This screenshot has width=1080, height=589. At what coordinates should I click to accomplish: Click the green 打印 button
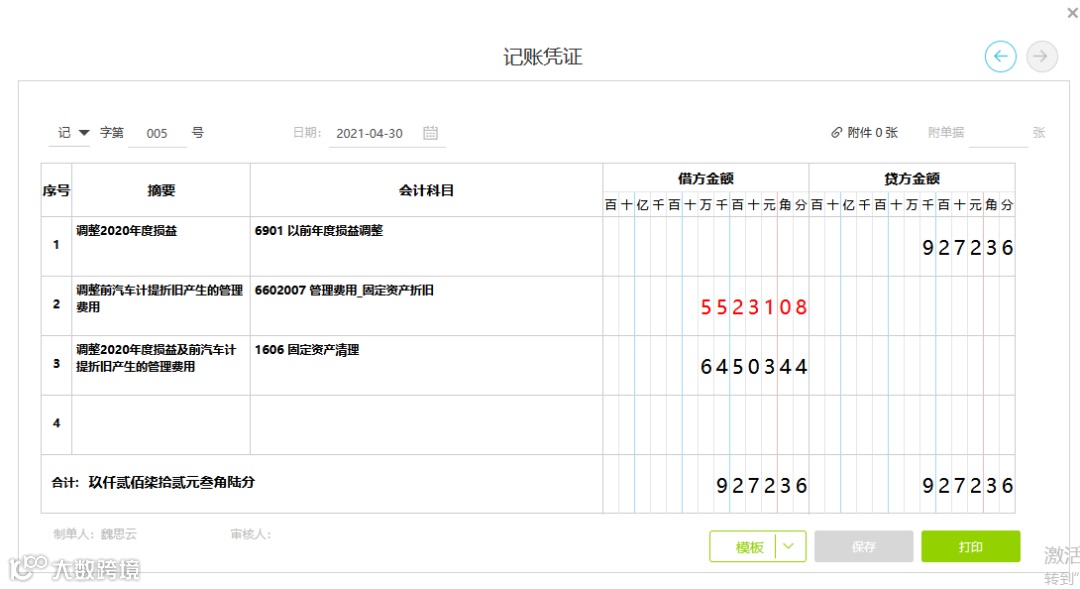[x=970, y=546]
